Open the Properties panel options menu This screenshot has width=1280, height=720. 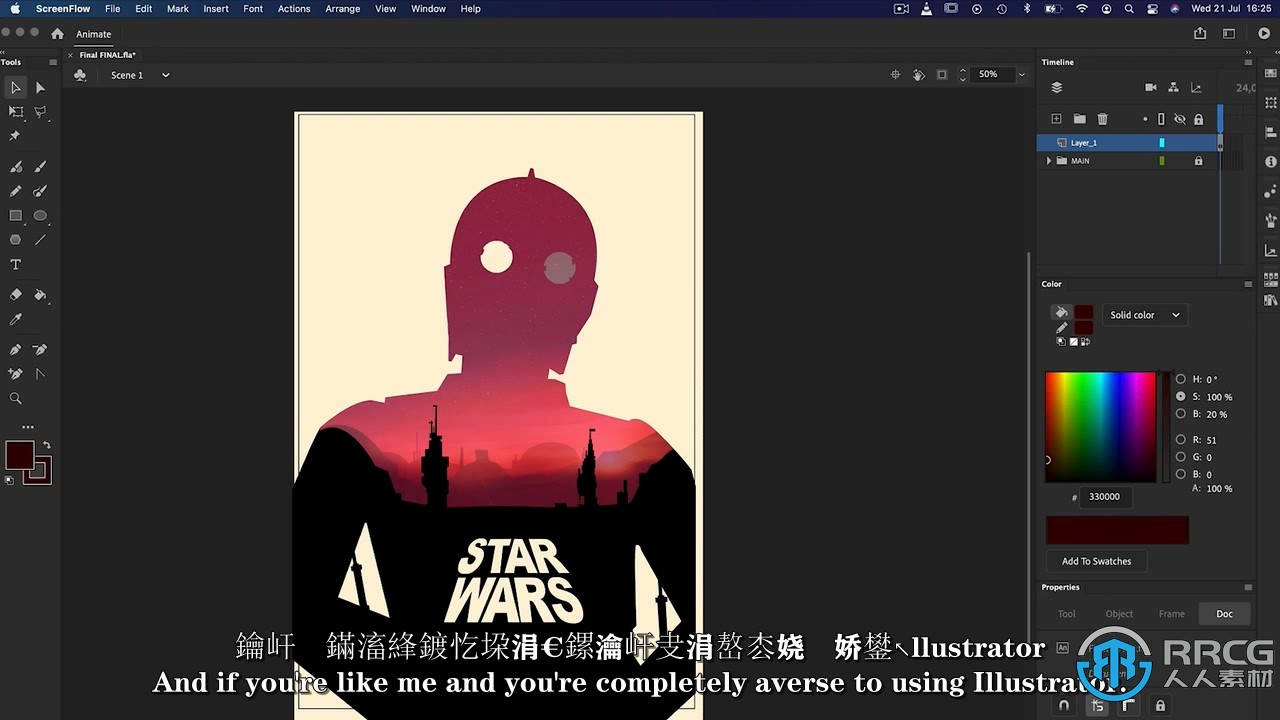coord(1248,588)
